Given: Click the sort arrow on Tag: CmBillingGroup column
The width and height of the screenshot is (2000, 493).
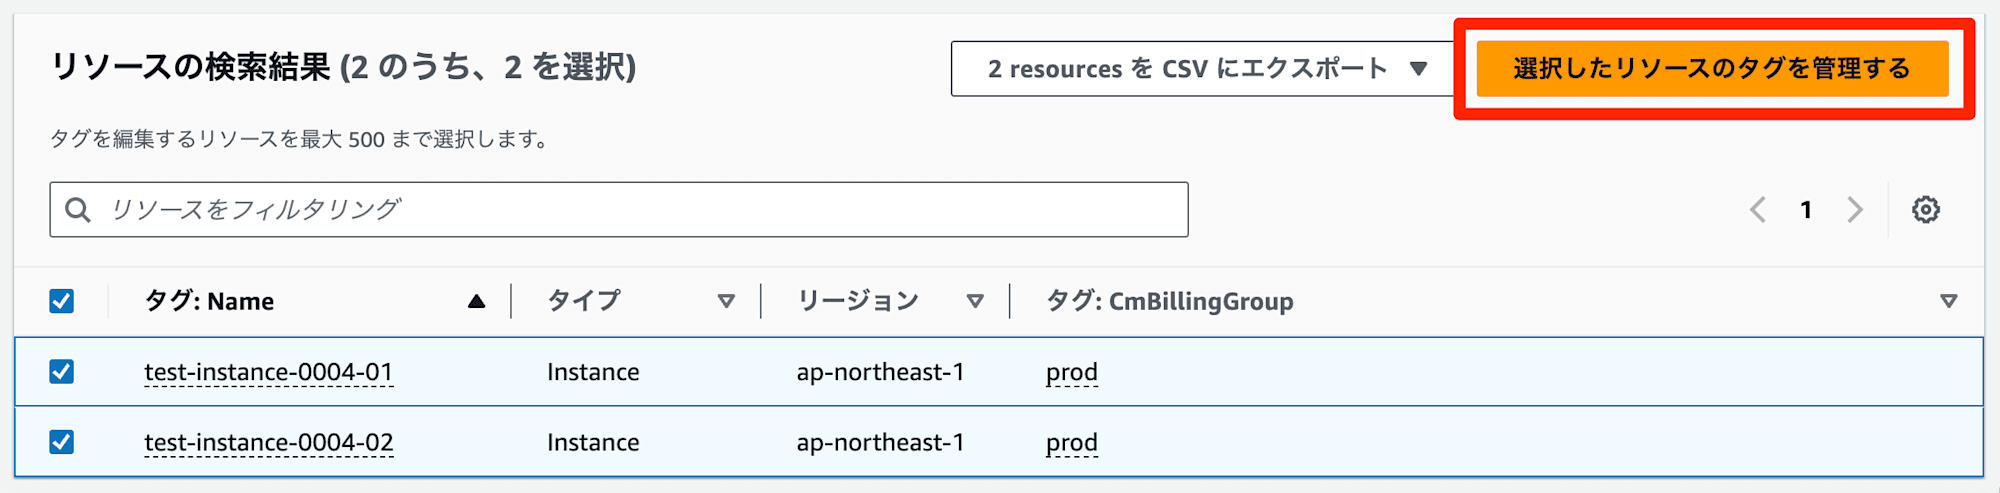Looking at the screenshot, I should [x=1949, y=301].
